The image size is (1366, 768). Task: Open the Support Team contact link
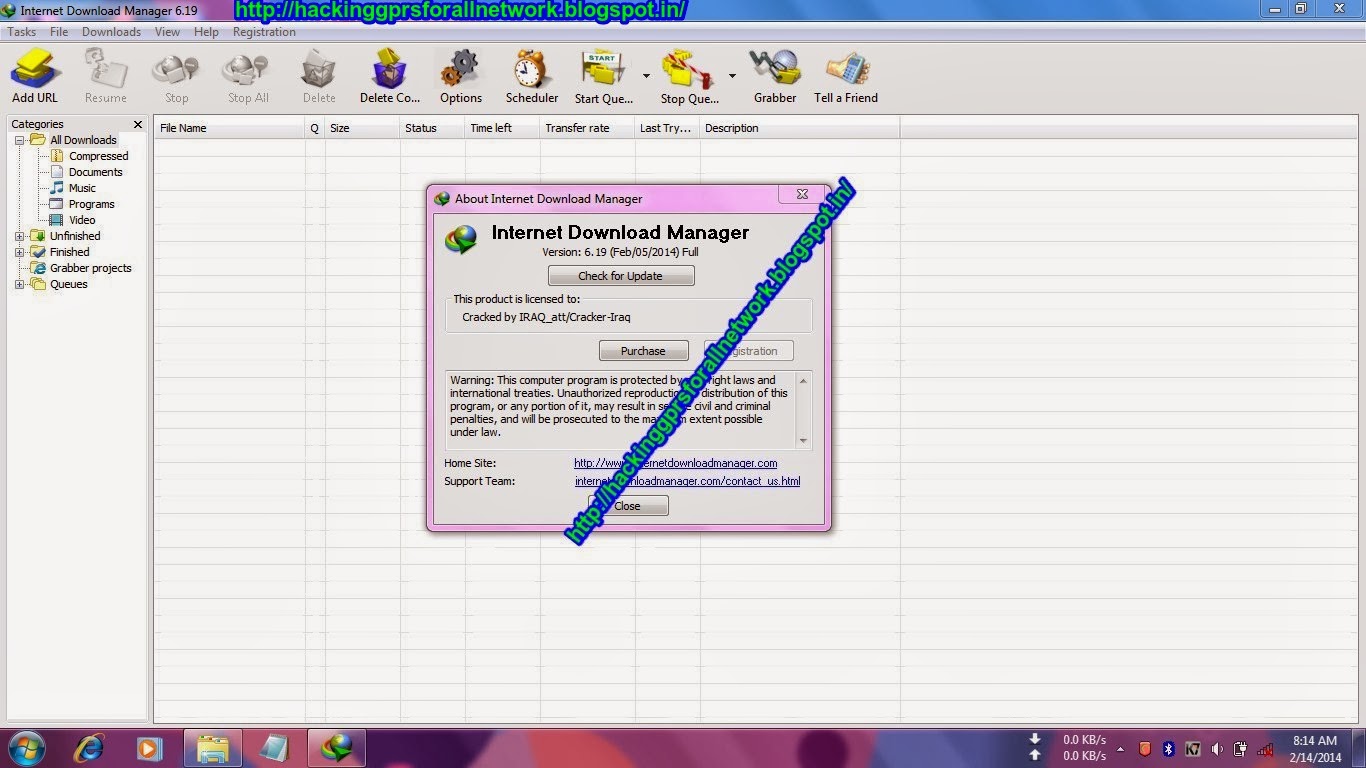pyautogui.click(x=687, y=481)
